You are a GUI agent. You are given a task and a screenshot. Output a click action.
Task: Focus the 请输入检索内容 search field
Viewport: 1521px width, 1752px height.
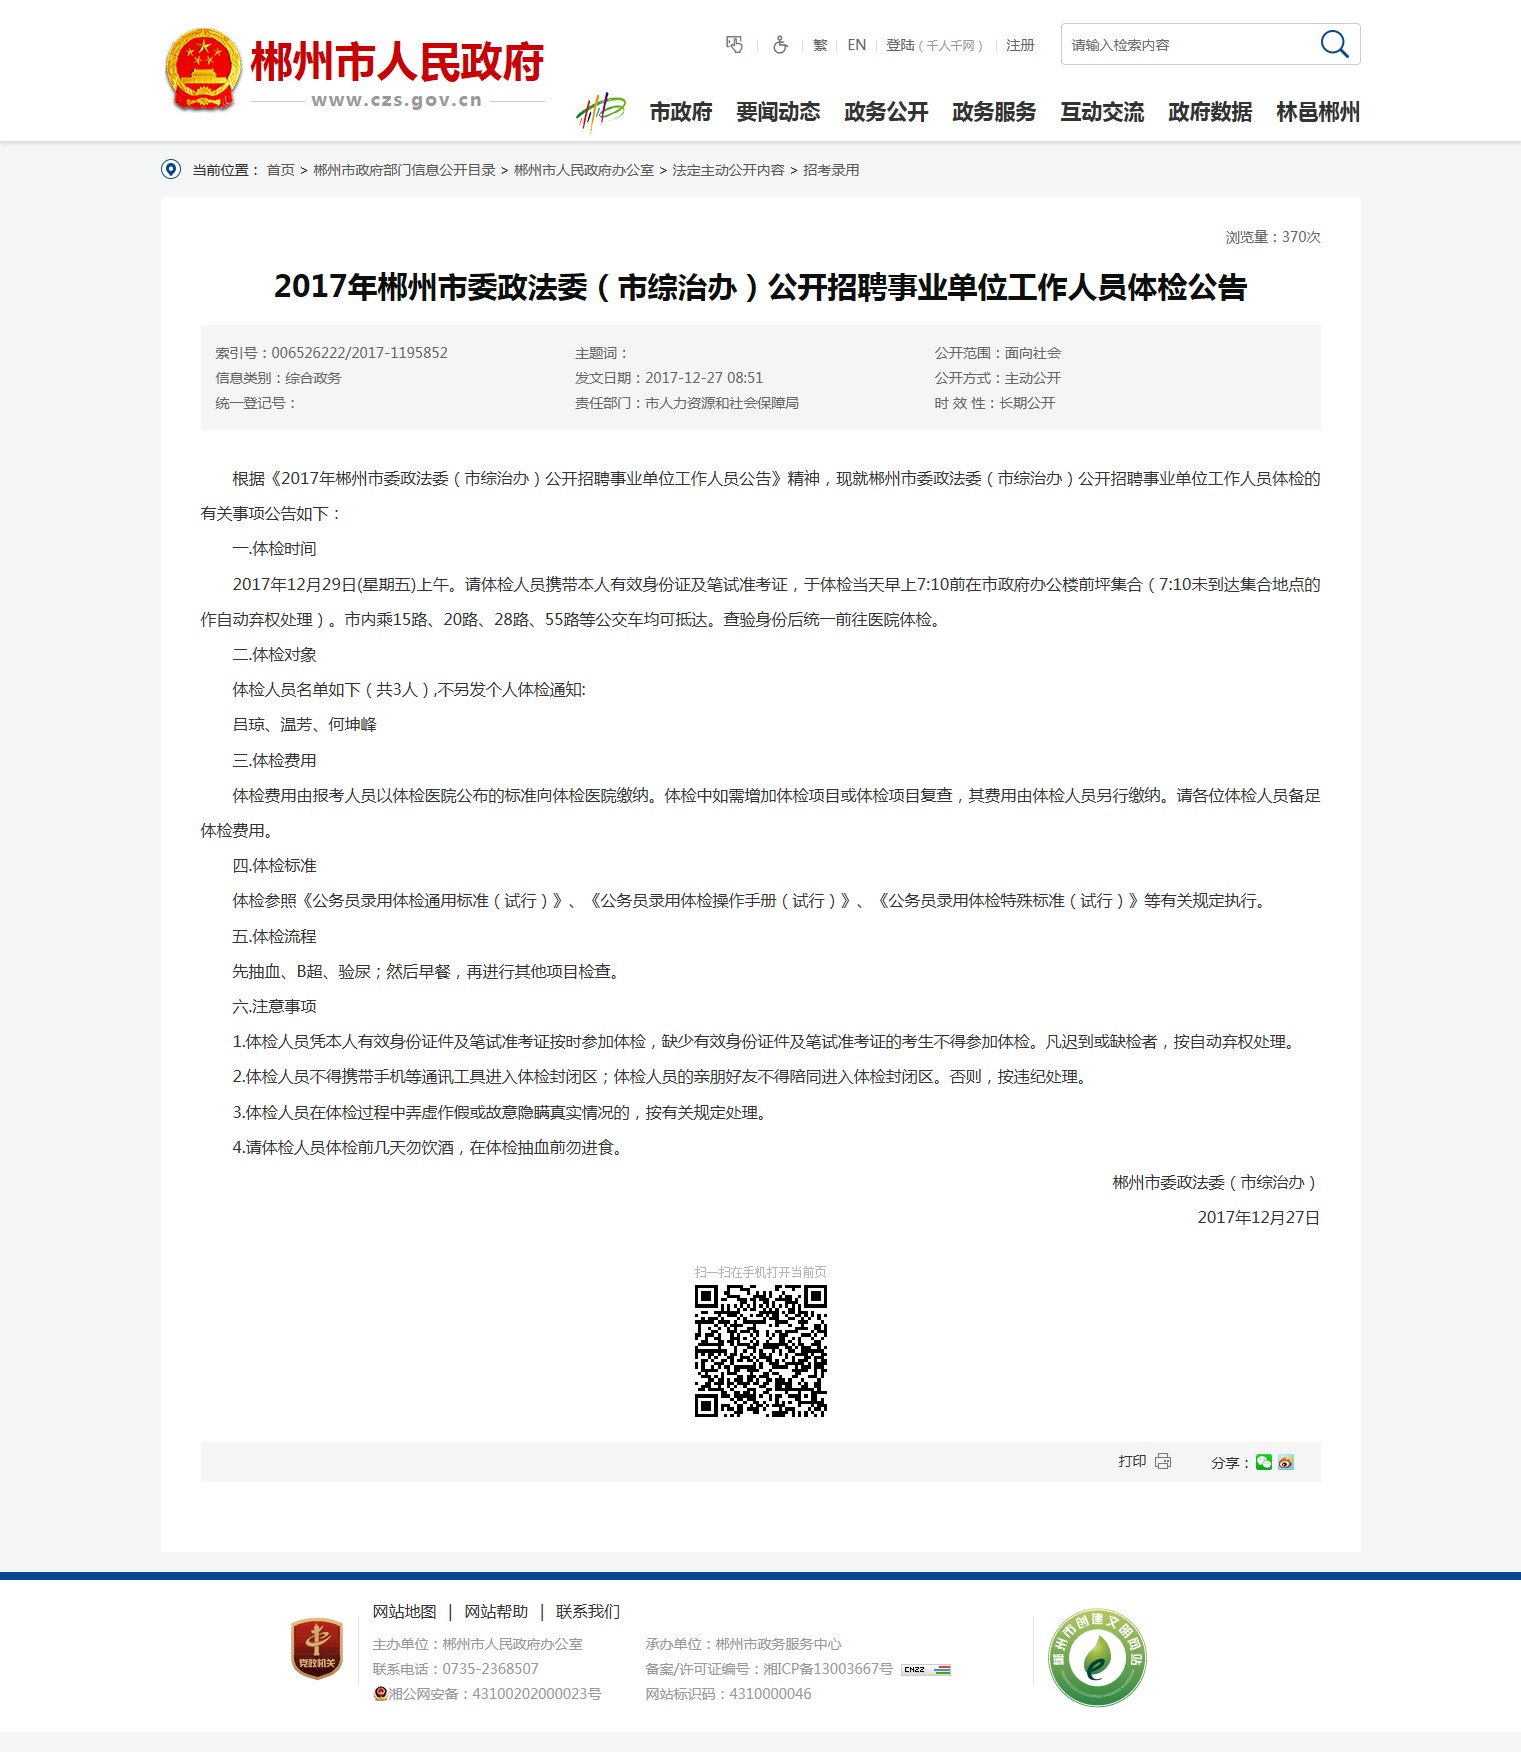(1190, 45)
